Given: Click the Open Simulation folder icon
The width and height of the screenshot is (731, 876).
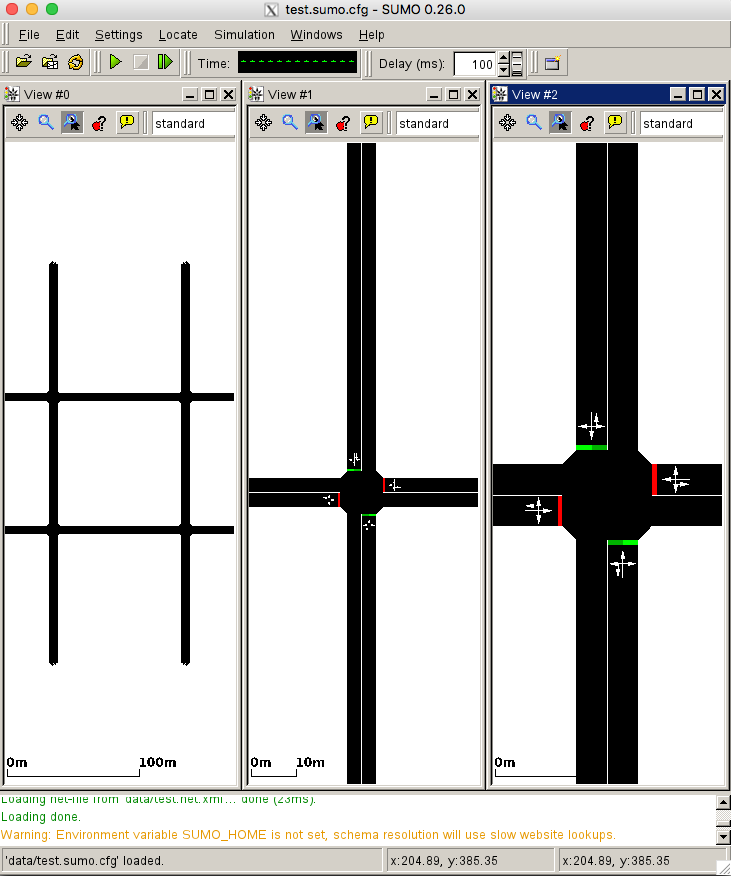Looking at the screenshot, I should tap(24, 63).
